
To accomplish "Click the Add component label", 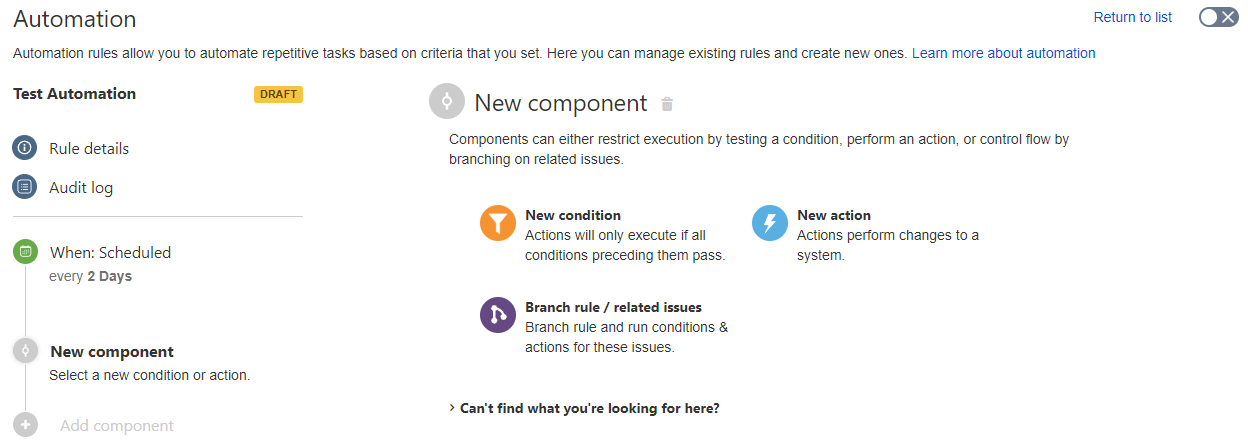I will [117, 425].
